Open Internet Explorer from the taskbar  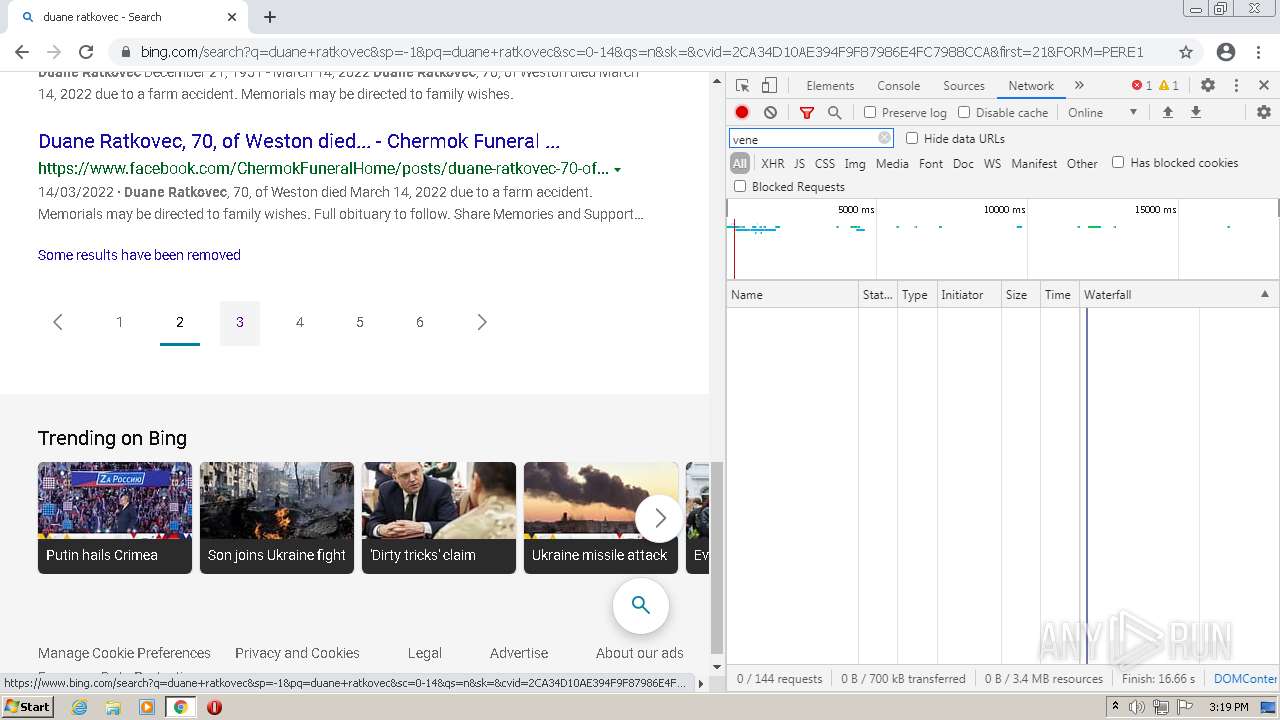point(80,707)
